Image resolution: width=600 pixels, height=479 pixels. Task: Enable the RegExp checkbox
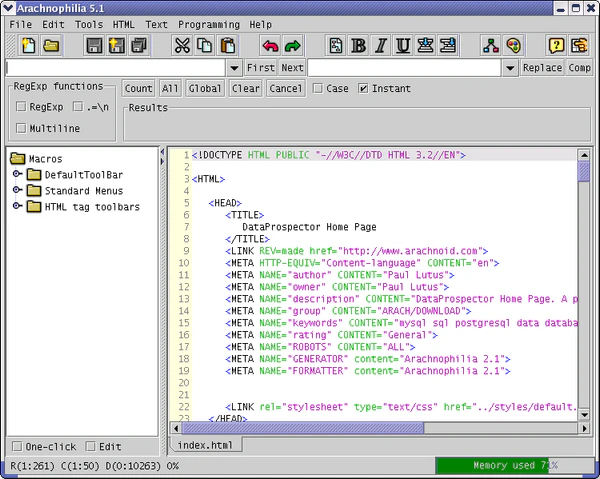pos(21,106)
